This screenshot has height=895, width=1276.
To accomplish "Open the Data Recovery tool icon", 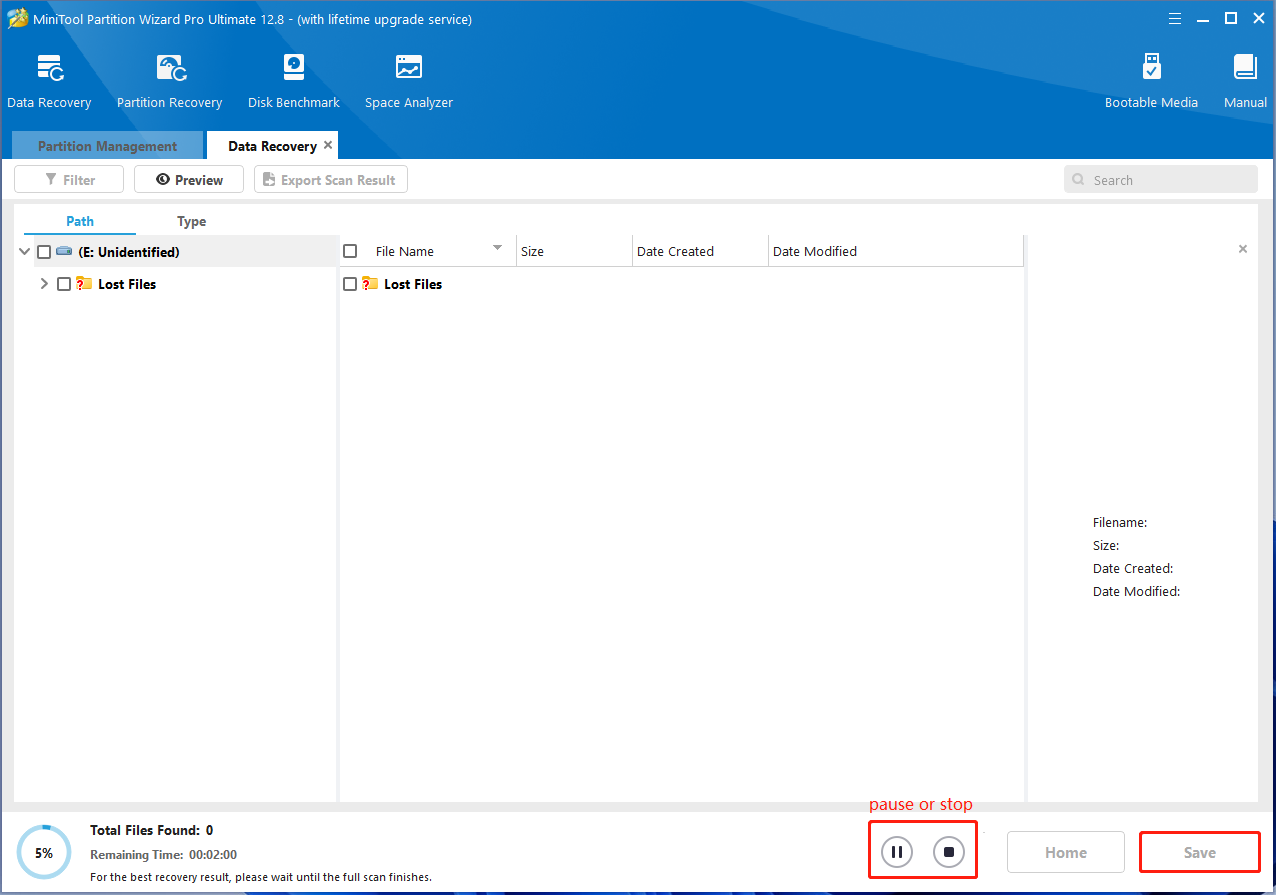I will [49, 69].
